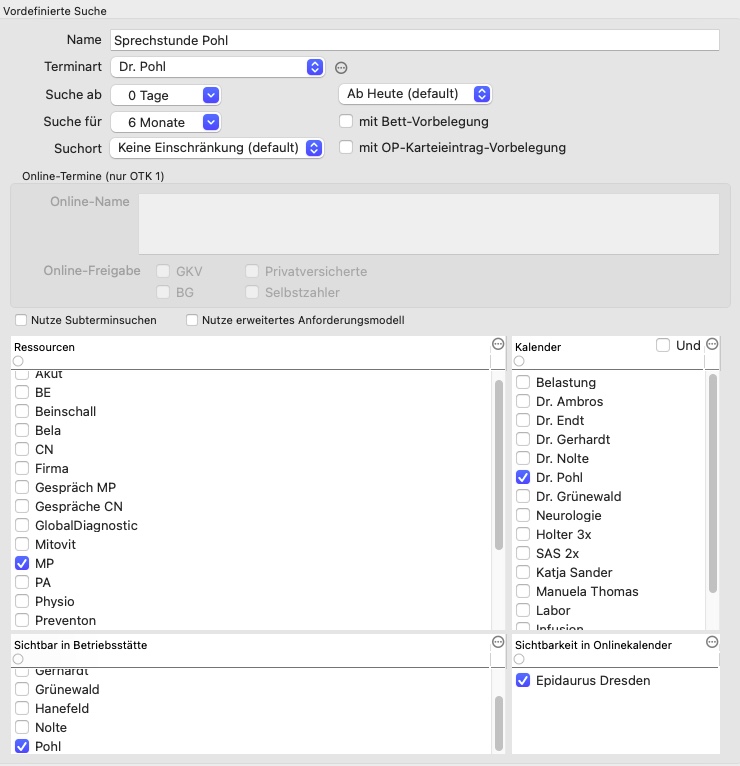Image resolution: width=740 pixels, height=766 pixels.
Task: Check Katja Sander calendar
Action: [x=523, y=572]
